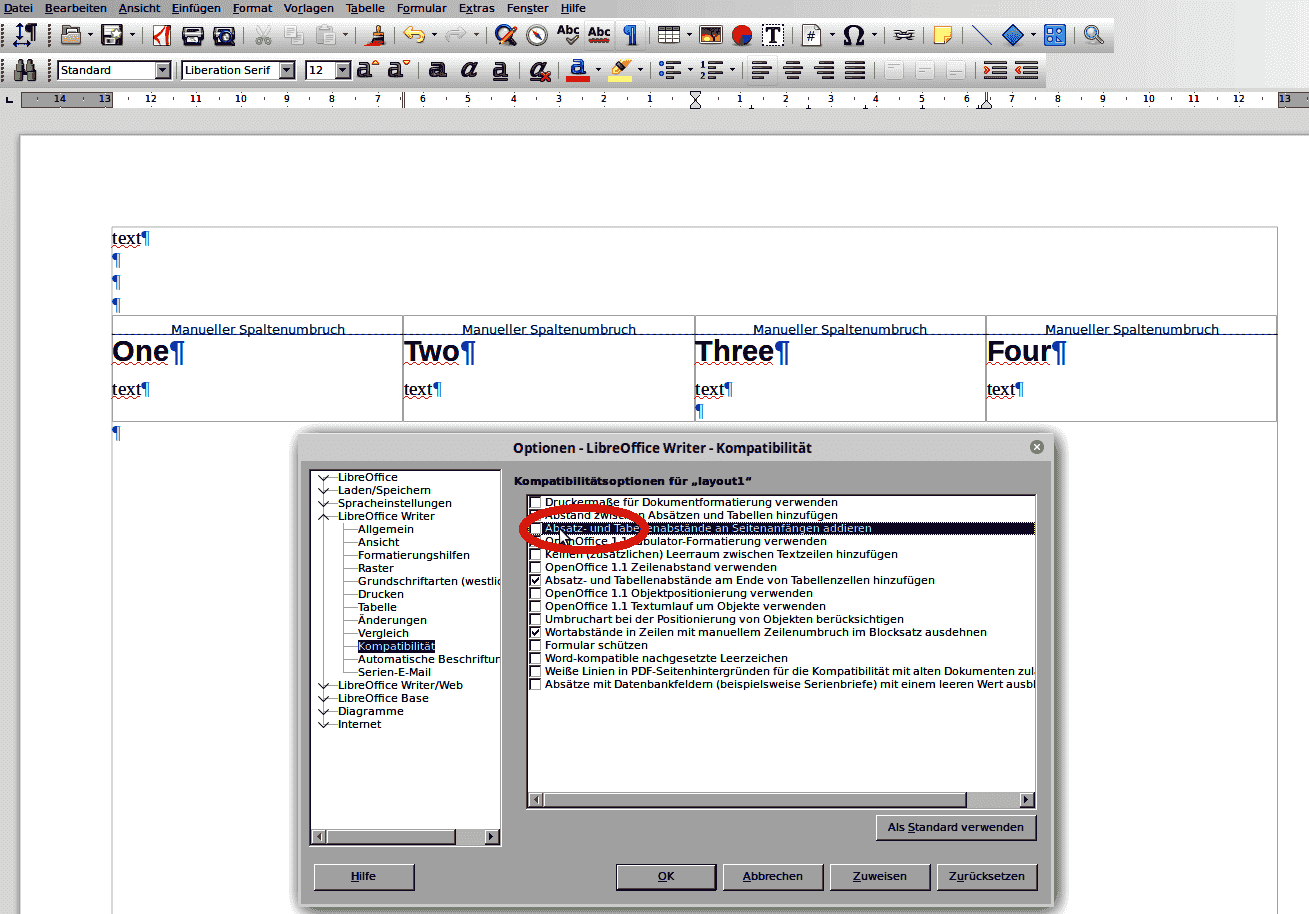Open the 'Einfügen' menu
This screenshot has width=1309, height=914.
[196, 8]
